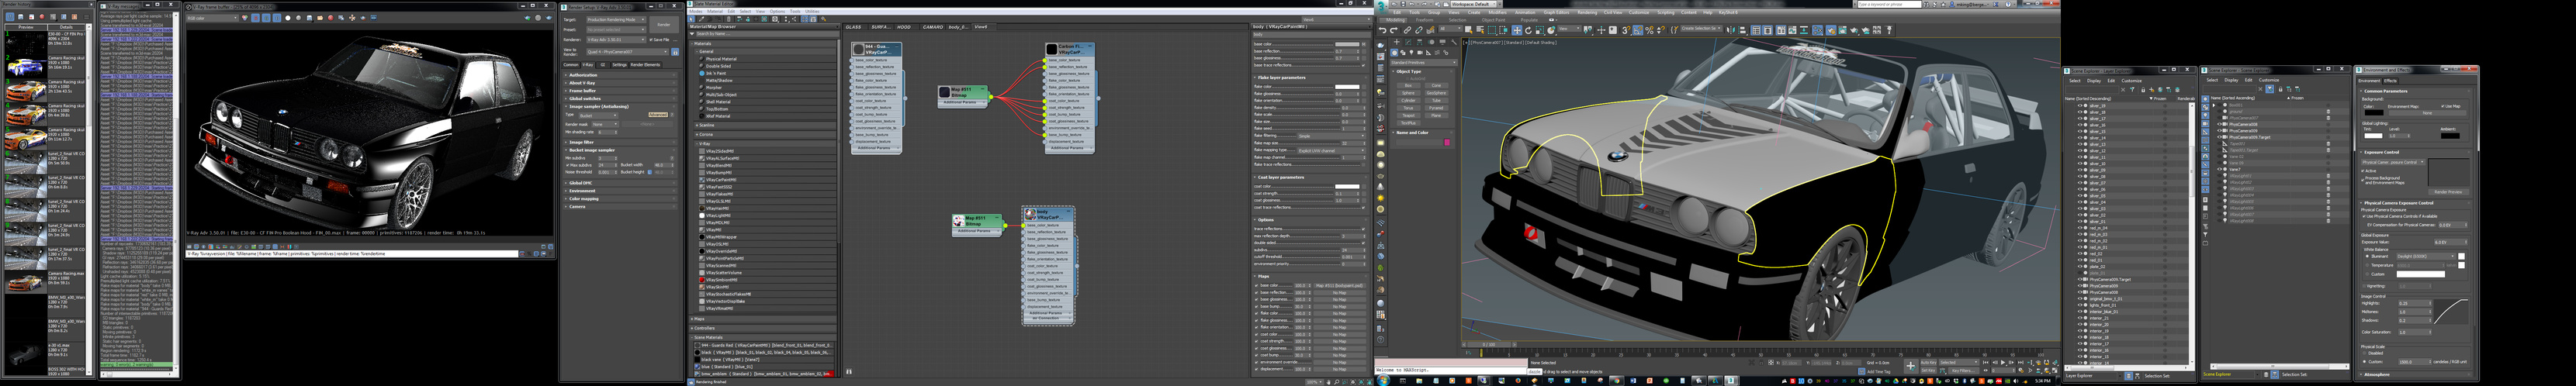Viewport: 2576px width, 386px height.
Task: Choose the Select Object tool
Action: point(1469,31)
